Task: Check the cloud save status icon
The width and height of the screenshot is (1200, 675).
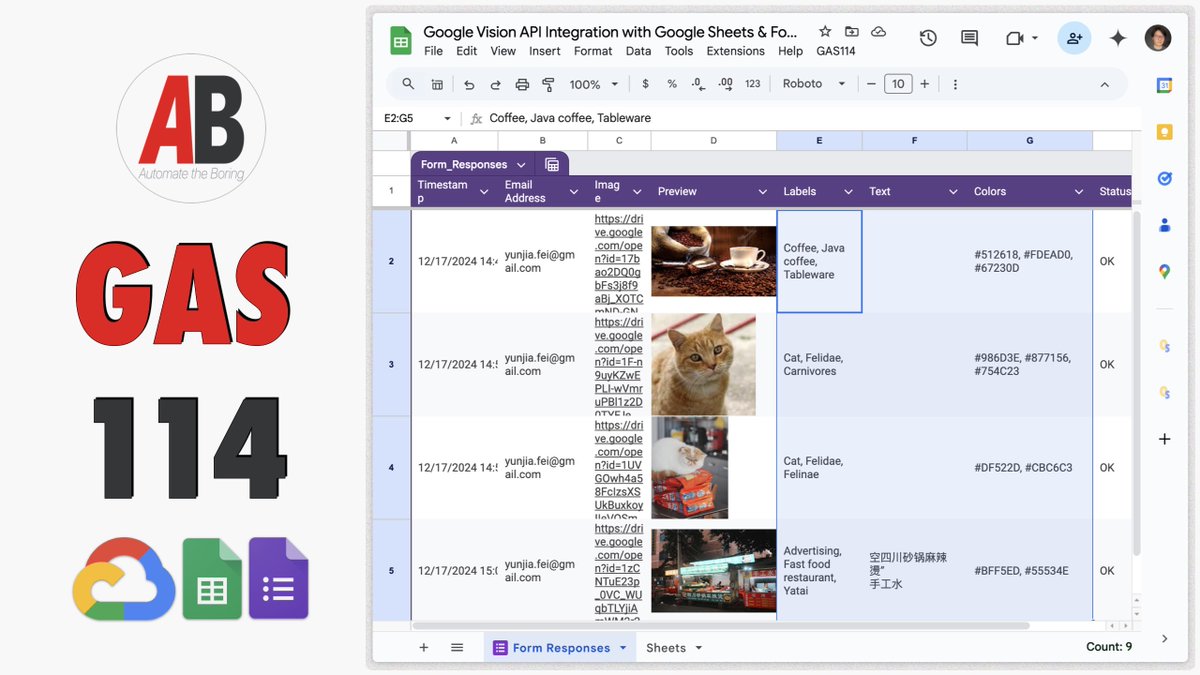Action: pyautogui.click(x=878, y=32)
